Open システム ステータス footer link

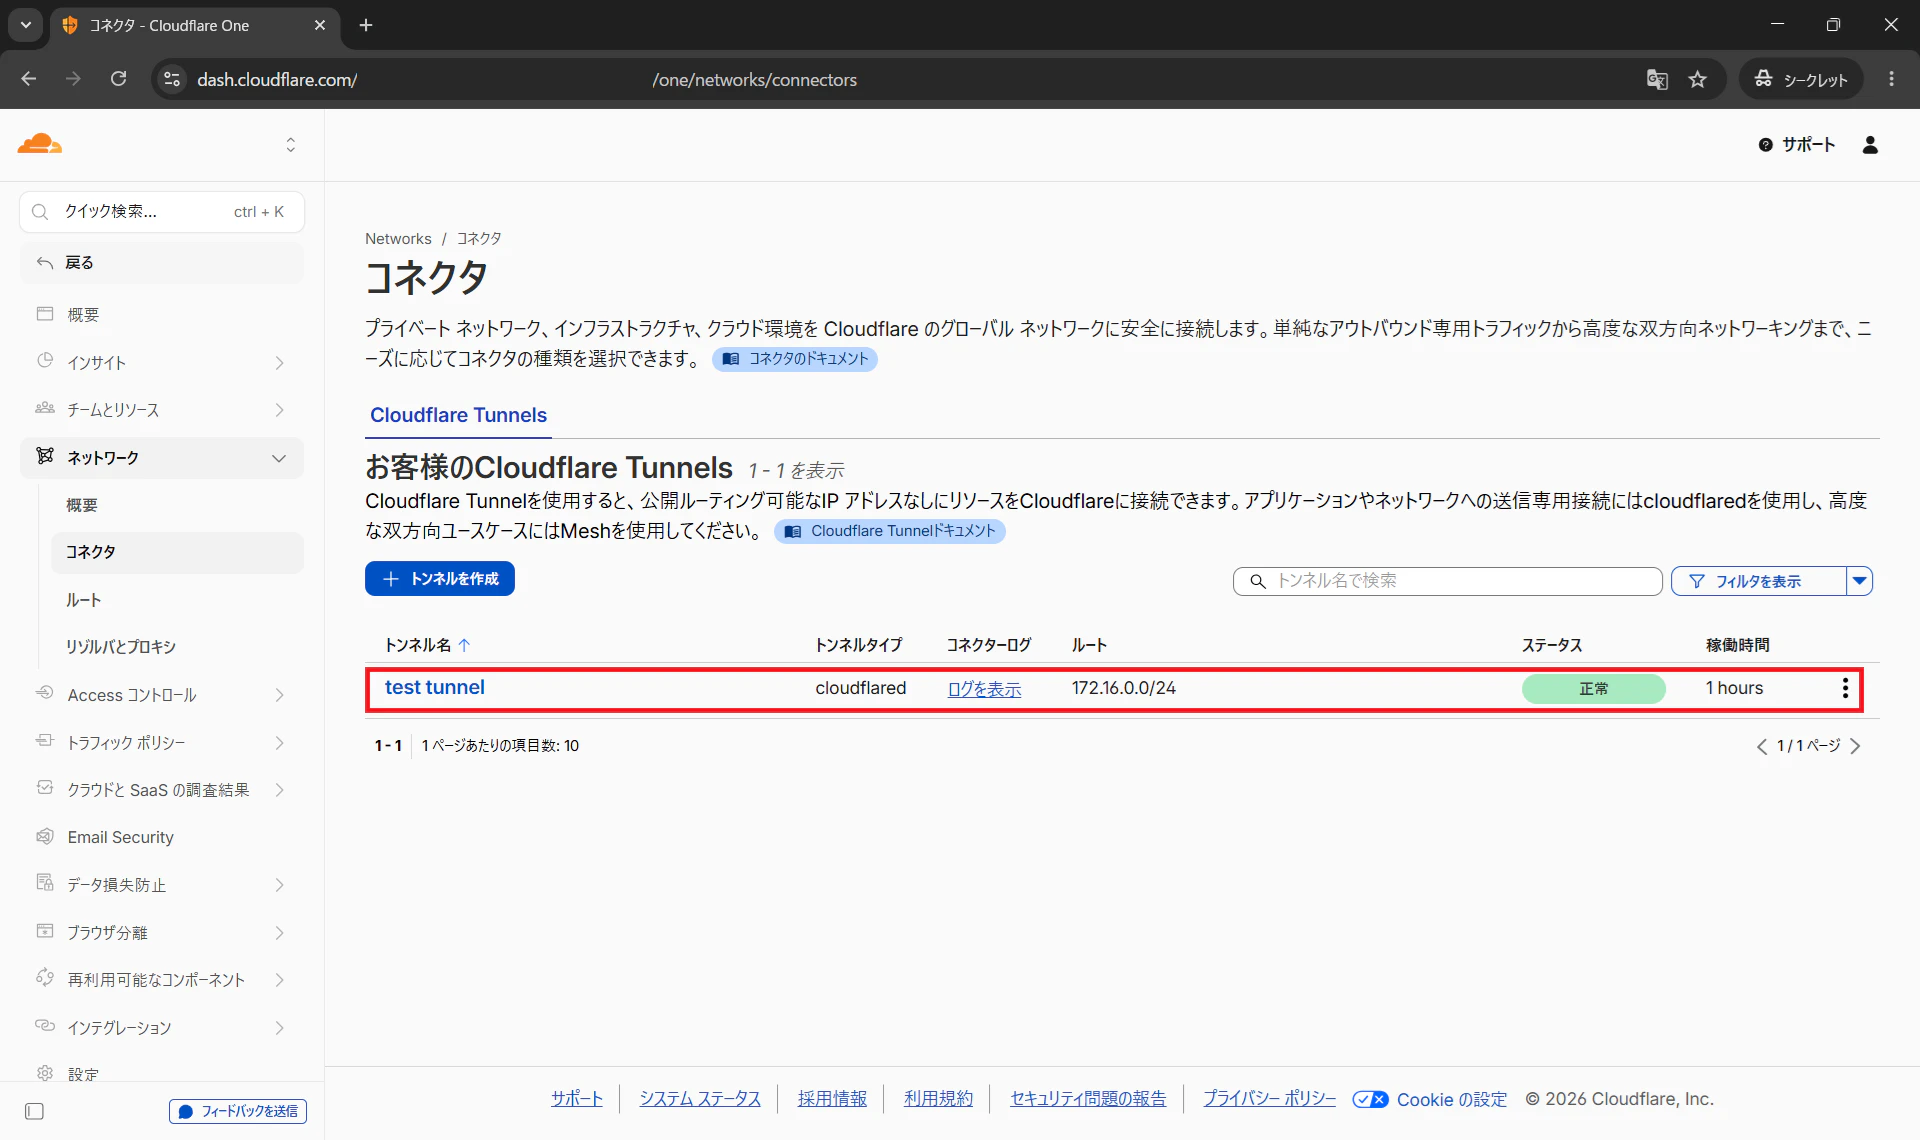pos(700,1099)
